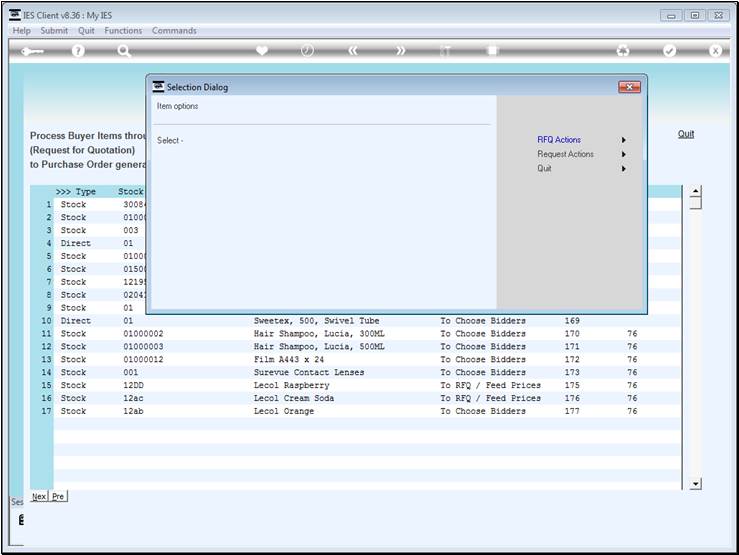739x555 pixels.
Task: Click the Pre button below the list
Action: click(58, 496)
